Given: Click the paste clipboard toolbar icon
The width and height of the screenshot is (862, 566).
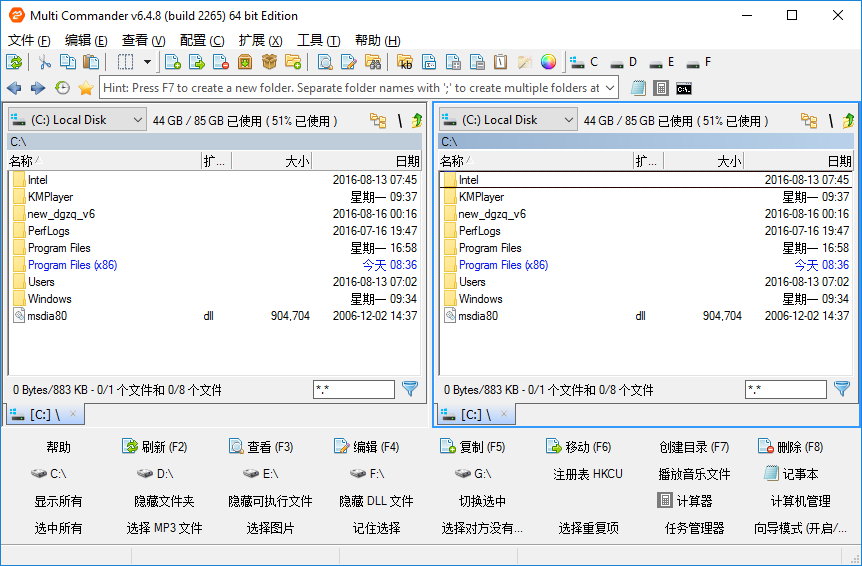Looking at the screenshot, I should 91,62.
